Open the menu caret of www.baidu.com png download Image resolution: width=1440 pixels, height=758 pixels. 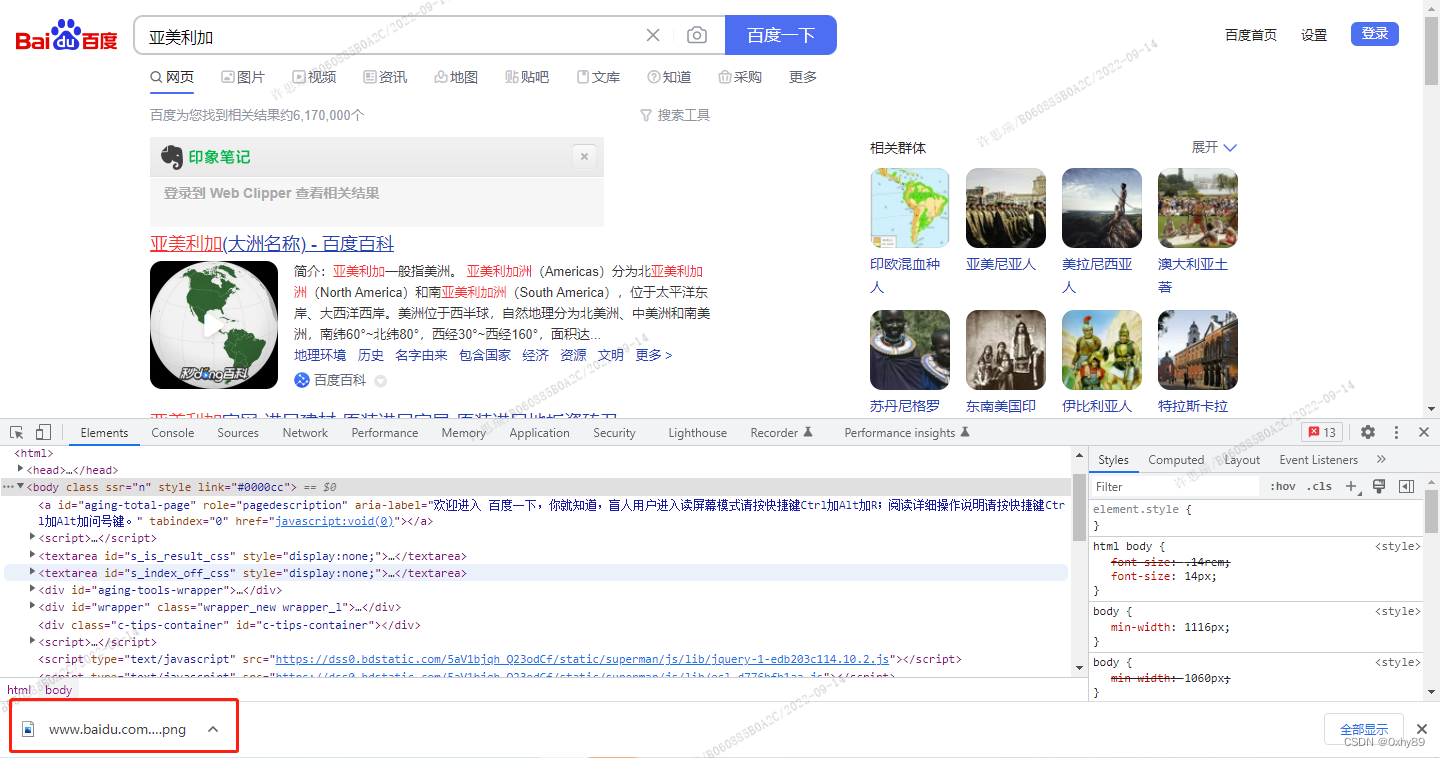[x=213, y=729]
